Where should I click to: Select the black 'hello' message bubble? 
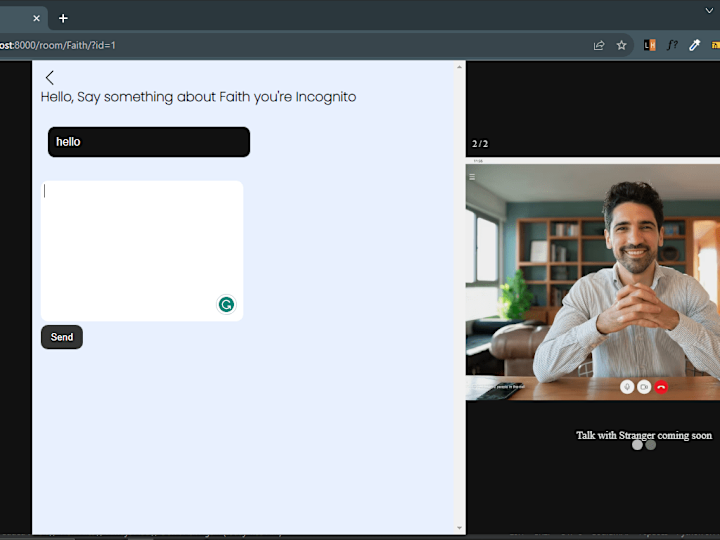[149, 142]
